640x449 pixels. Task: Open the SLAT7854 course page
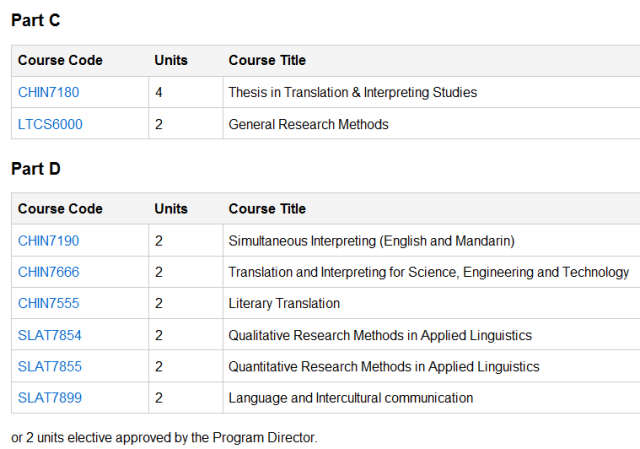[50, 335]
